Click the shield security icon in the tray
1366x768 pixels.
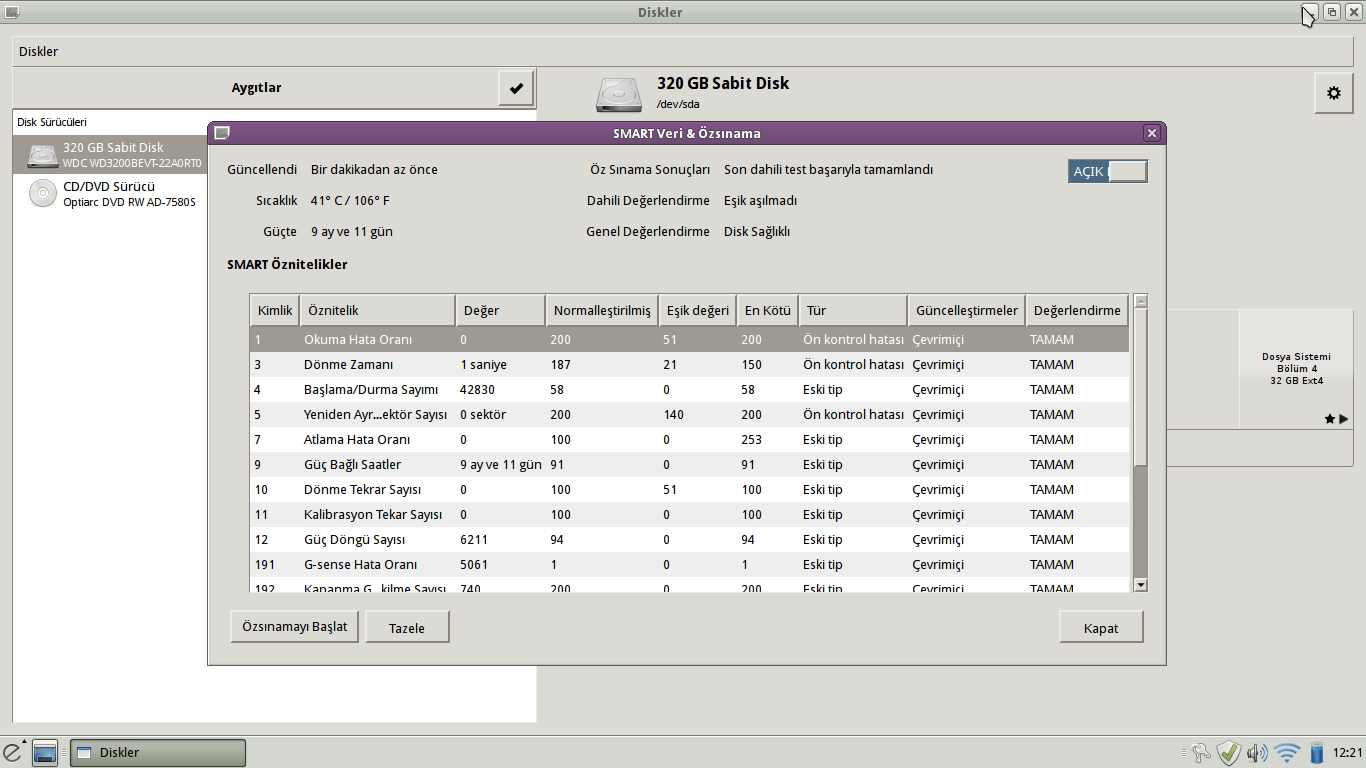(1229, 753)
